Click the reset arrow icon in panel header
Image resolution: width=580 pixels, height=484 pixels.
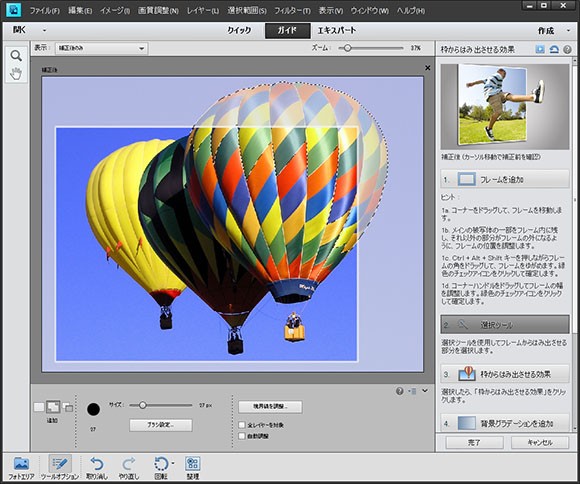(554, 49)
